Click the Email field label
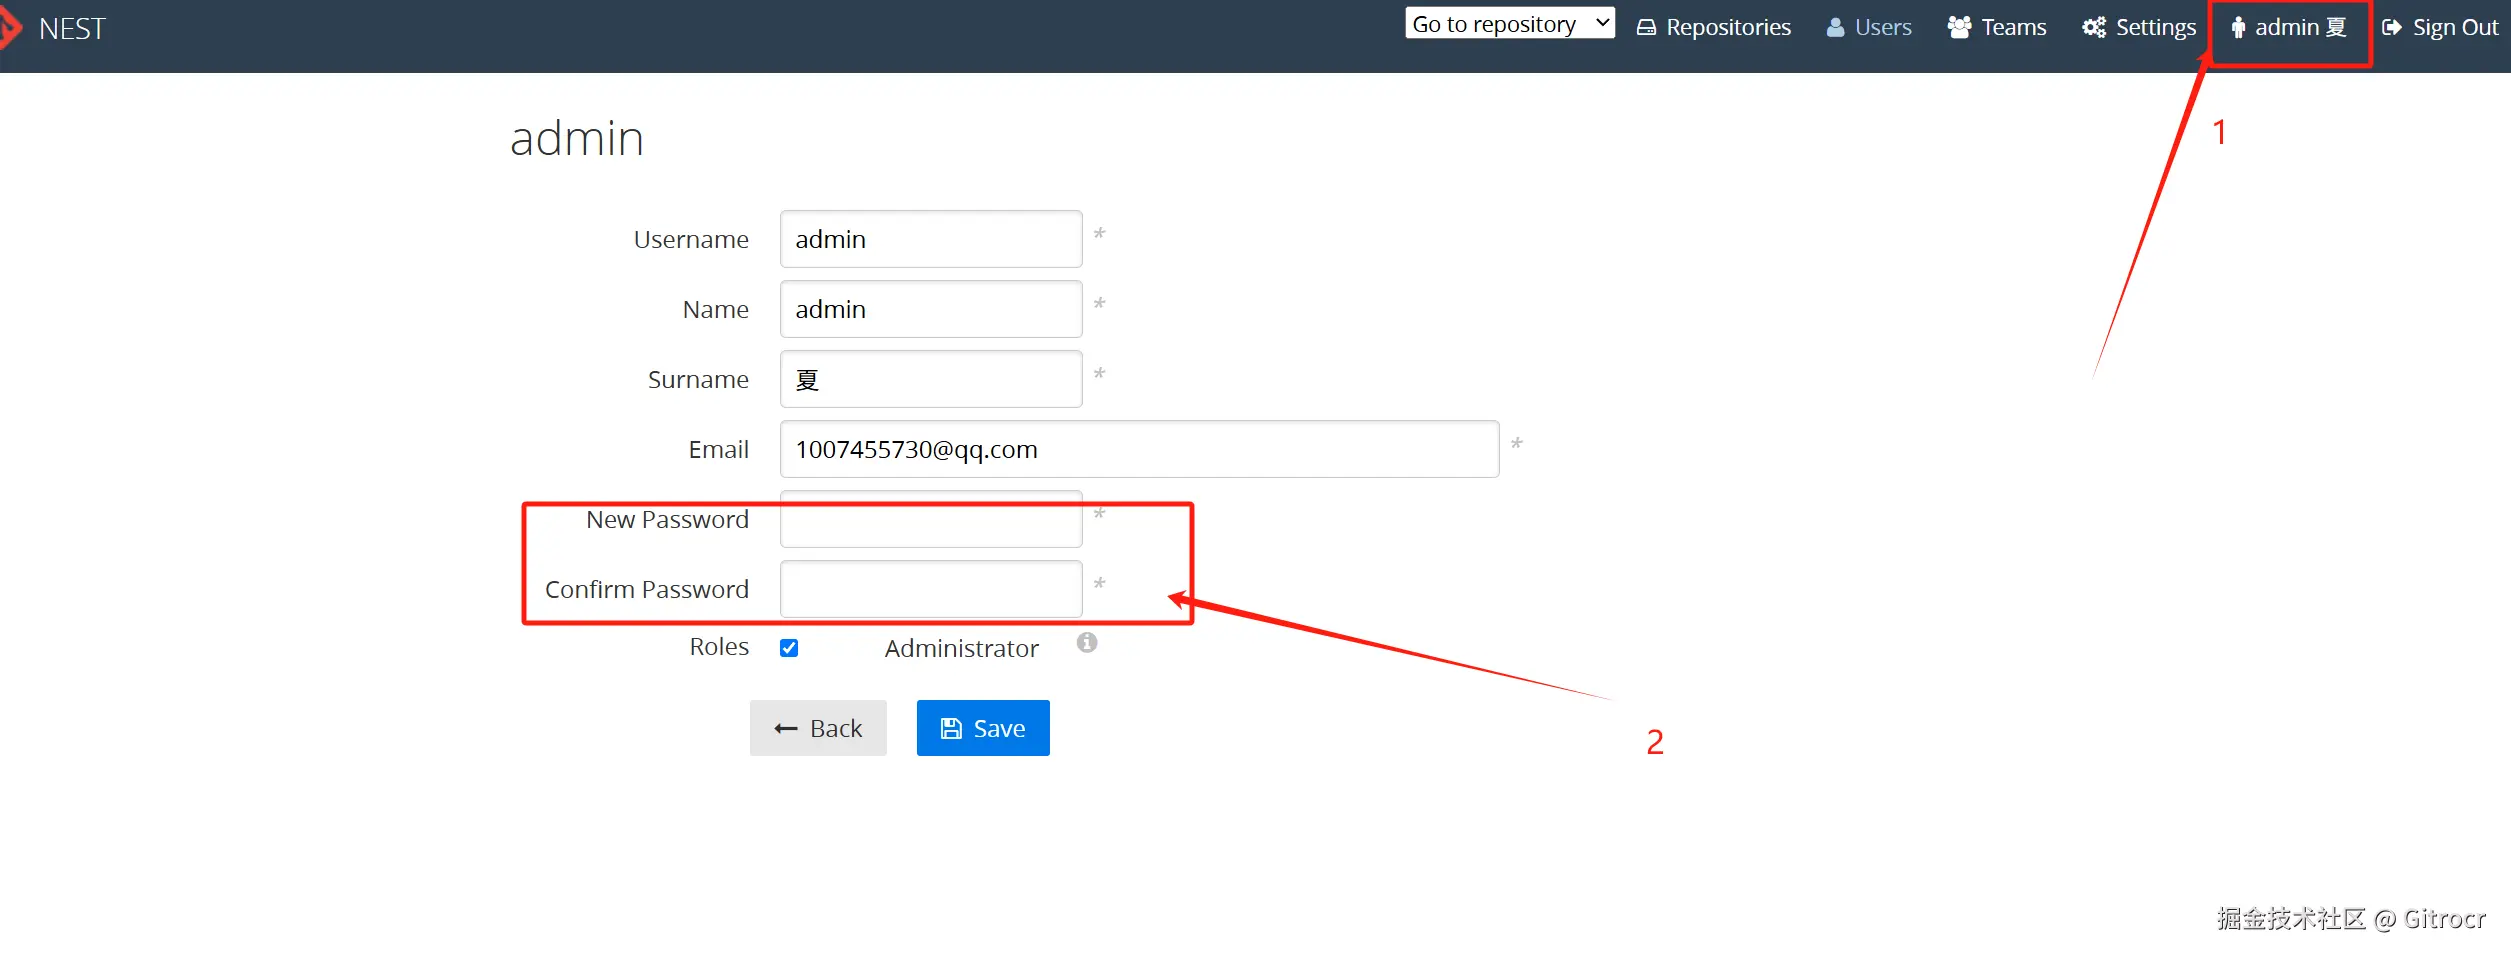 point(718,450)
